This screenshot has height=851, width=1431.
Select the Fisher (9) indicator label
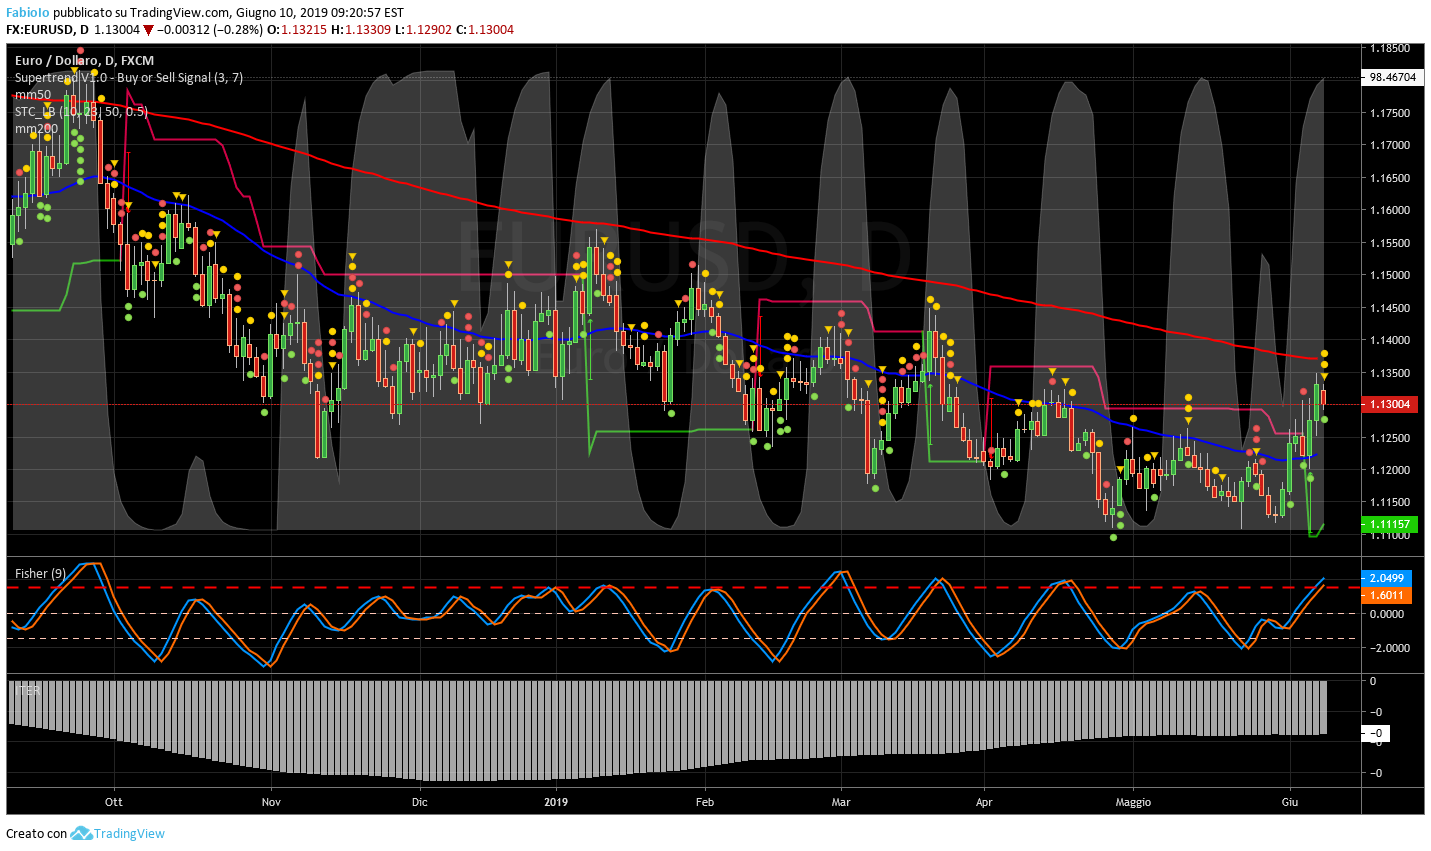[40, 573]
